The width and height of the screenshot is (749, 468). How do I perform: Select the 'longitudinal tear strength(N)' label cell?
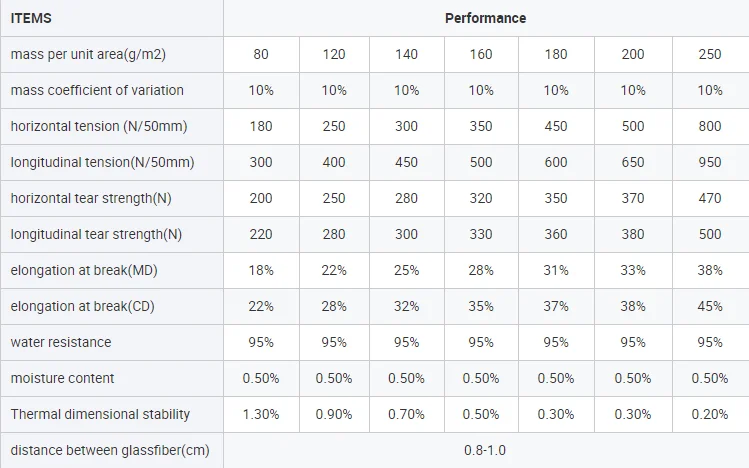coord(96,234)
